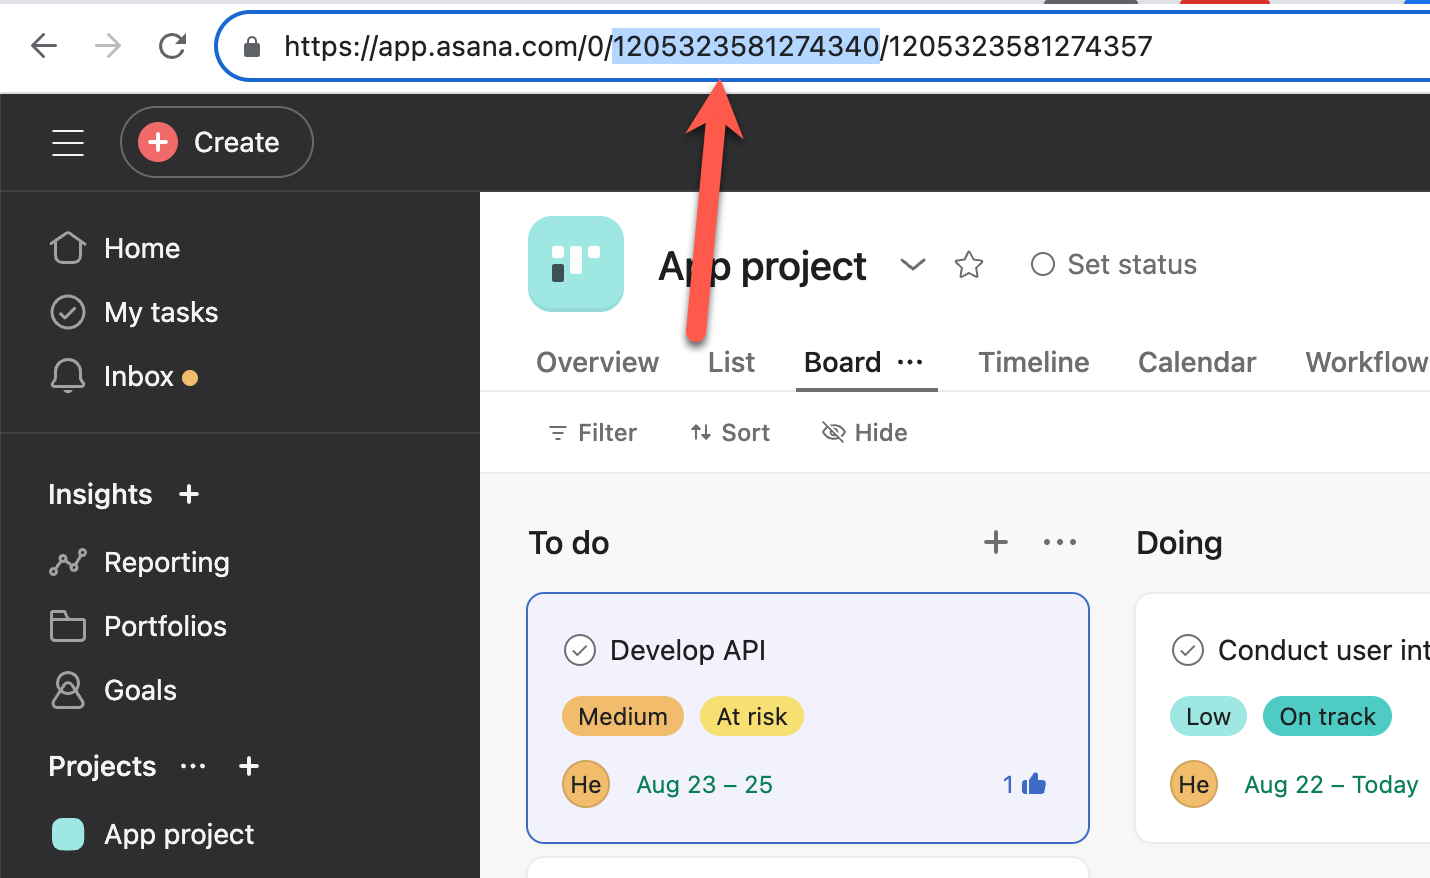The width and height of the screenshot is (1430, 878).
Task: Expand the App project title dropdown arrow
Action: click(x=912, y=265)
